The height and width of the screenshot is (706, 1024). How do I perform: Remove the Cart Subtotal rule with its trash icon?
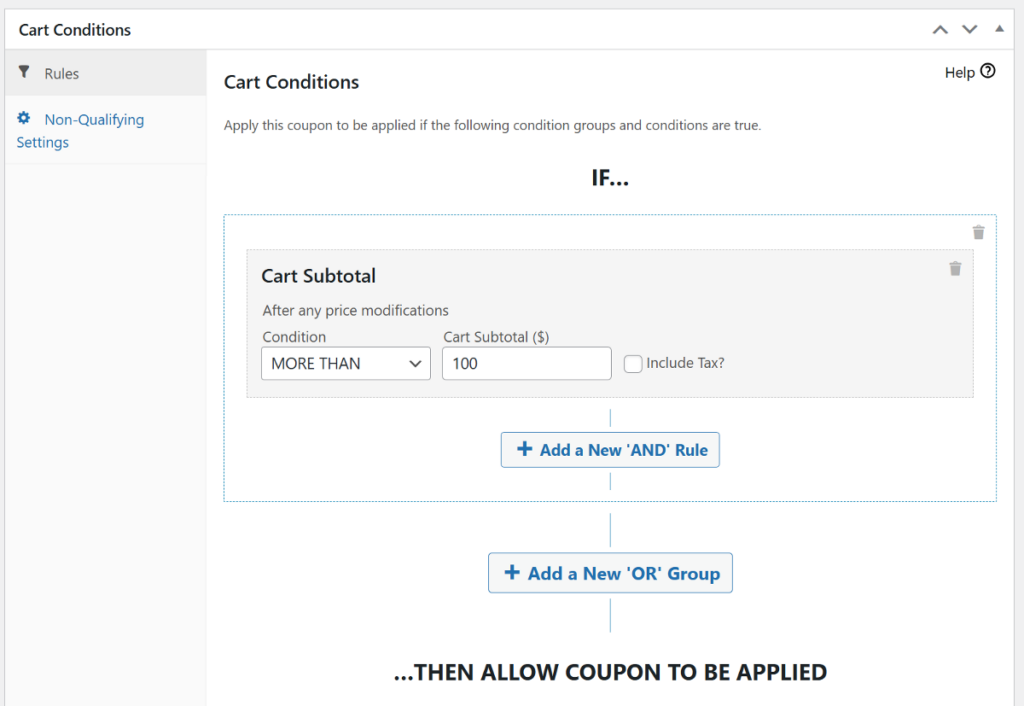pos(955,268)
